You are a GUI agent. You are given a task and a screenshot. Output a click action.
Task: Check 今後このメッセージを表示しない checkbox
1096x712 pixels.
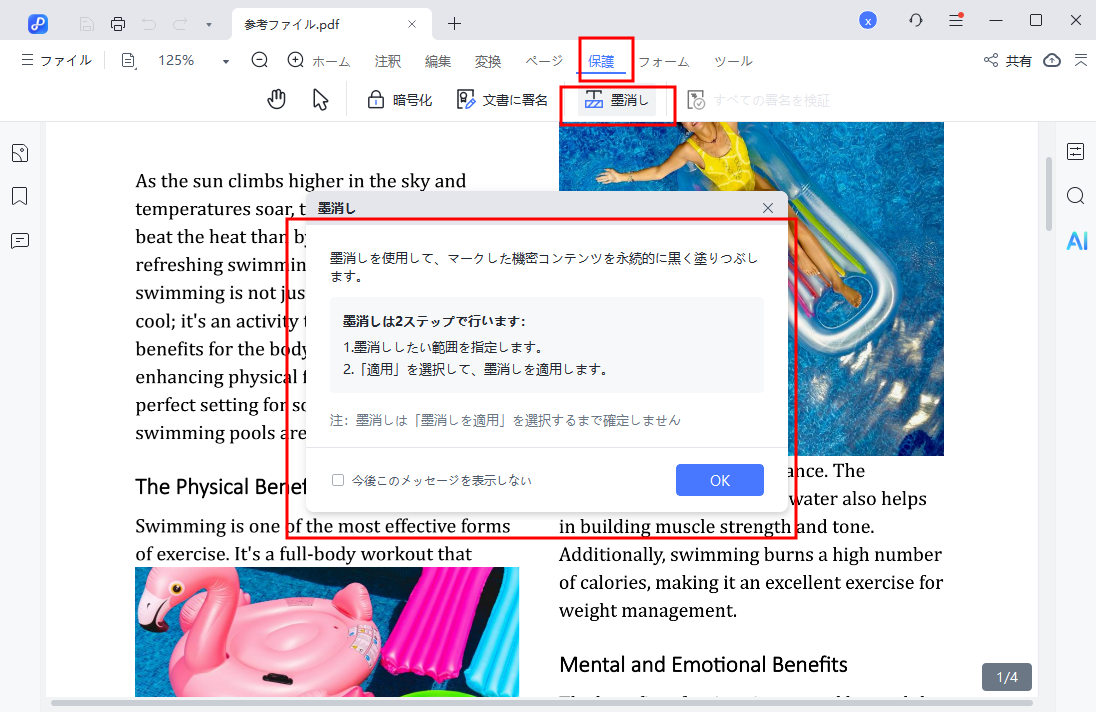(338, 480)
